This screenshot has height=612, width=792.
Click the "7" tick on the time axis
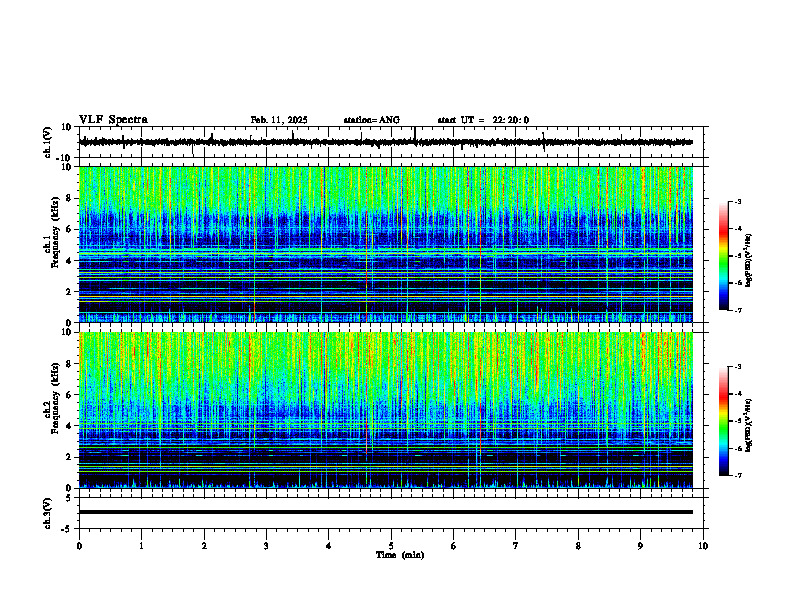pos(516,546)
